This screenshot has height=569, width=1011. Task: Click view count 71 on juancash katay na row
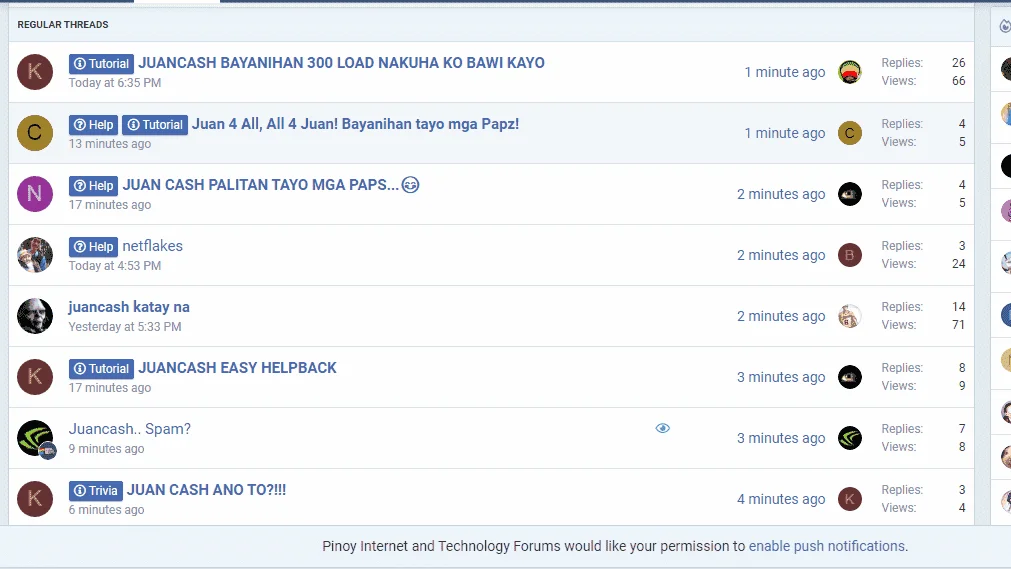click(x=958, y=324)
